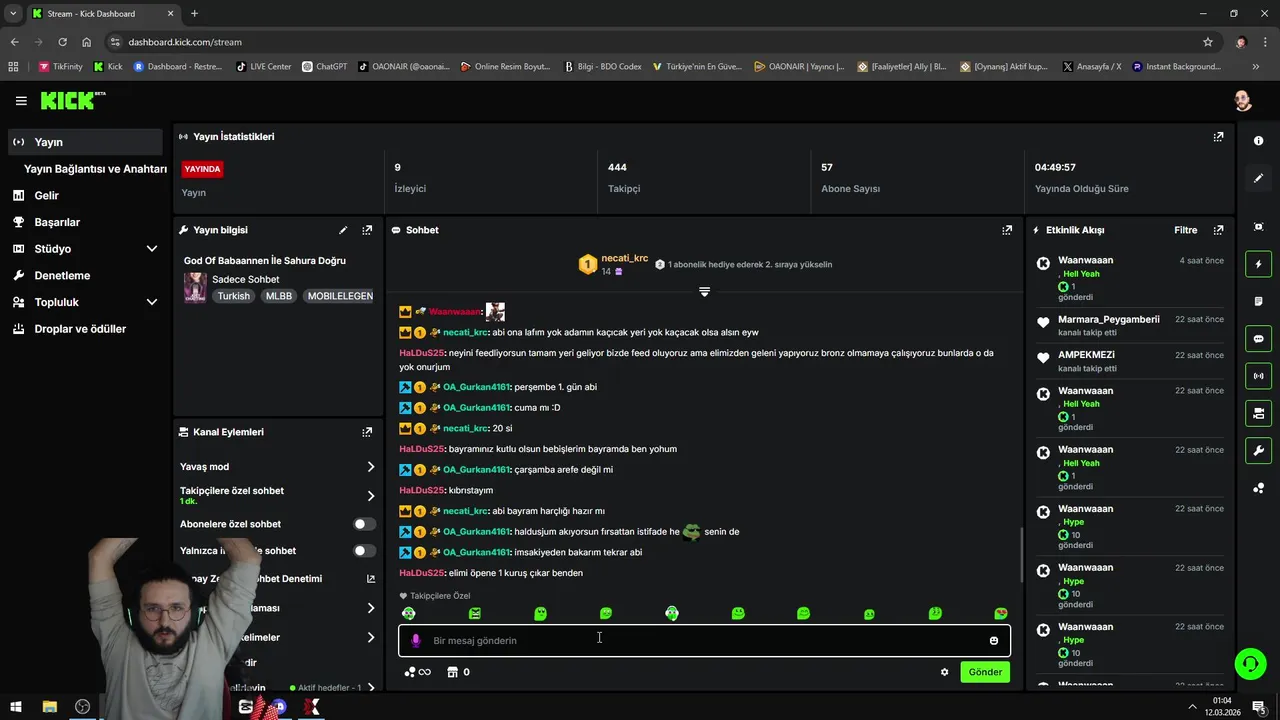Click necati_krc in the leaderboard
This screenshot has height=720, width=1280.
coord(625,258)
